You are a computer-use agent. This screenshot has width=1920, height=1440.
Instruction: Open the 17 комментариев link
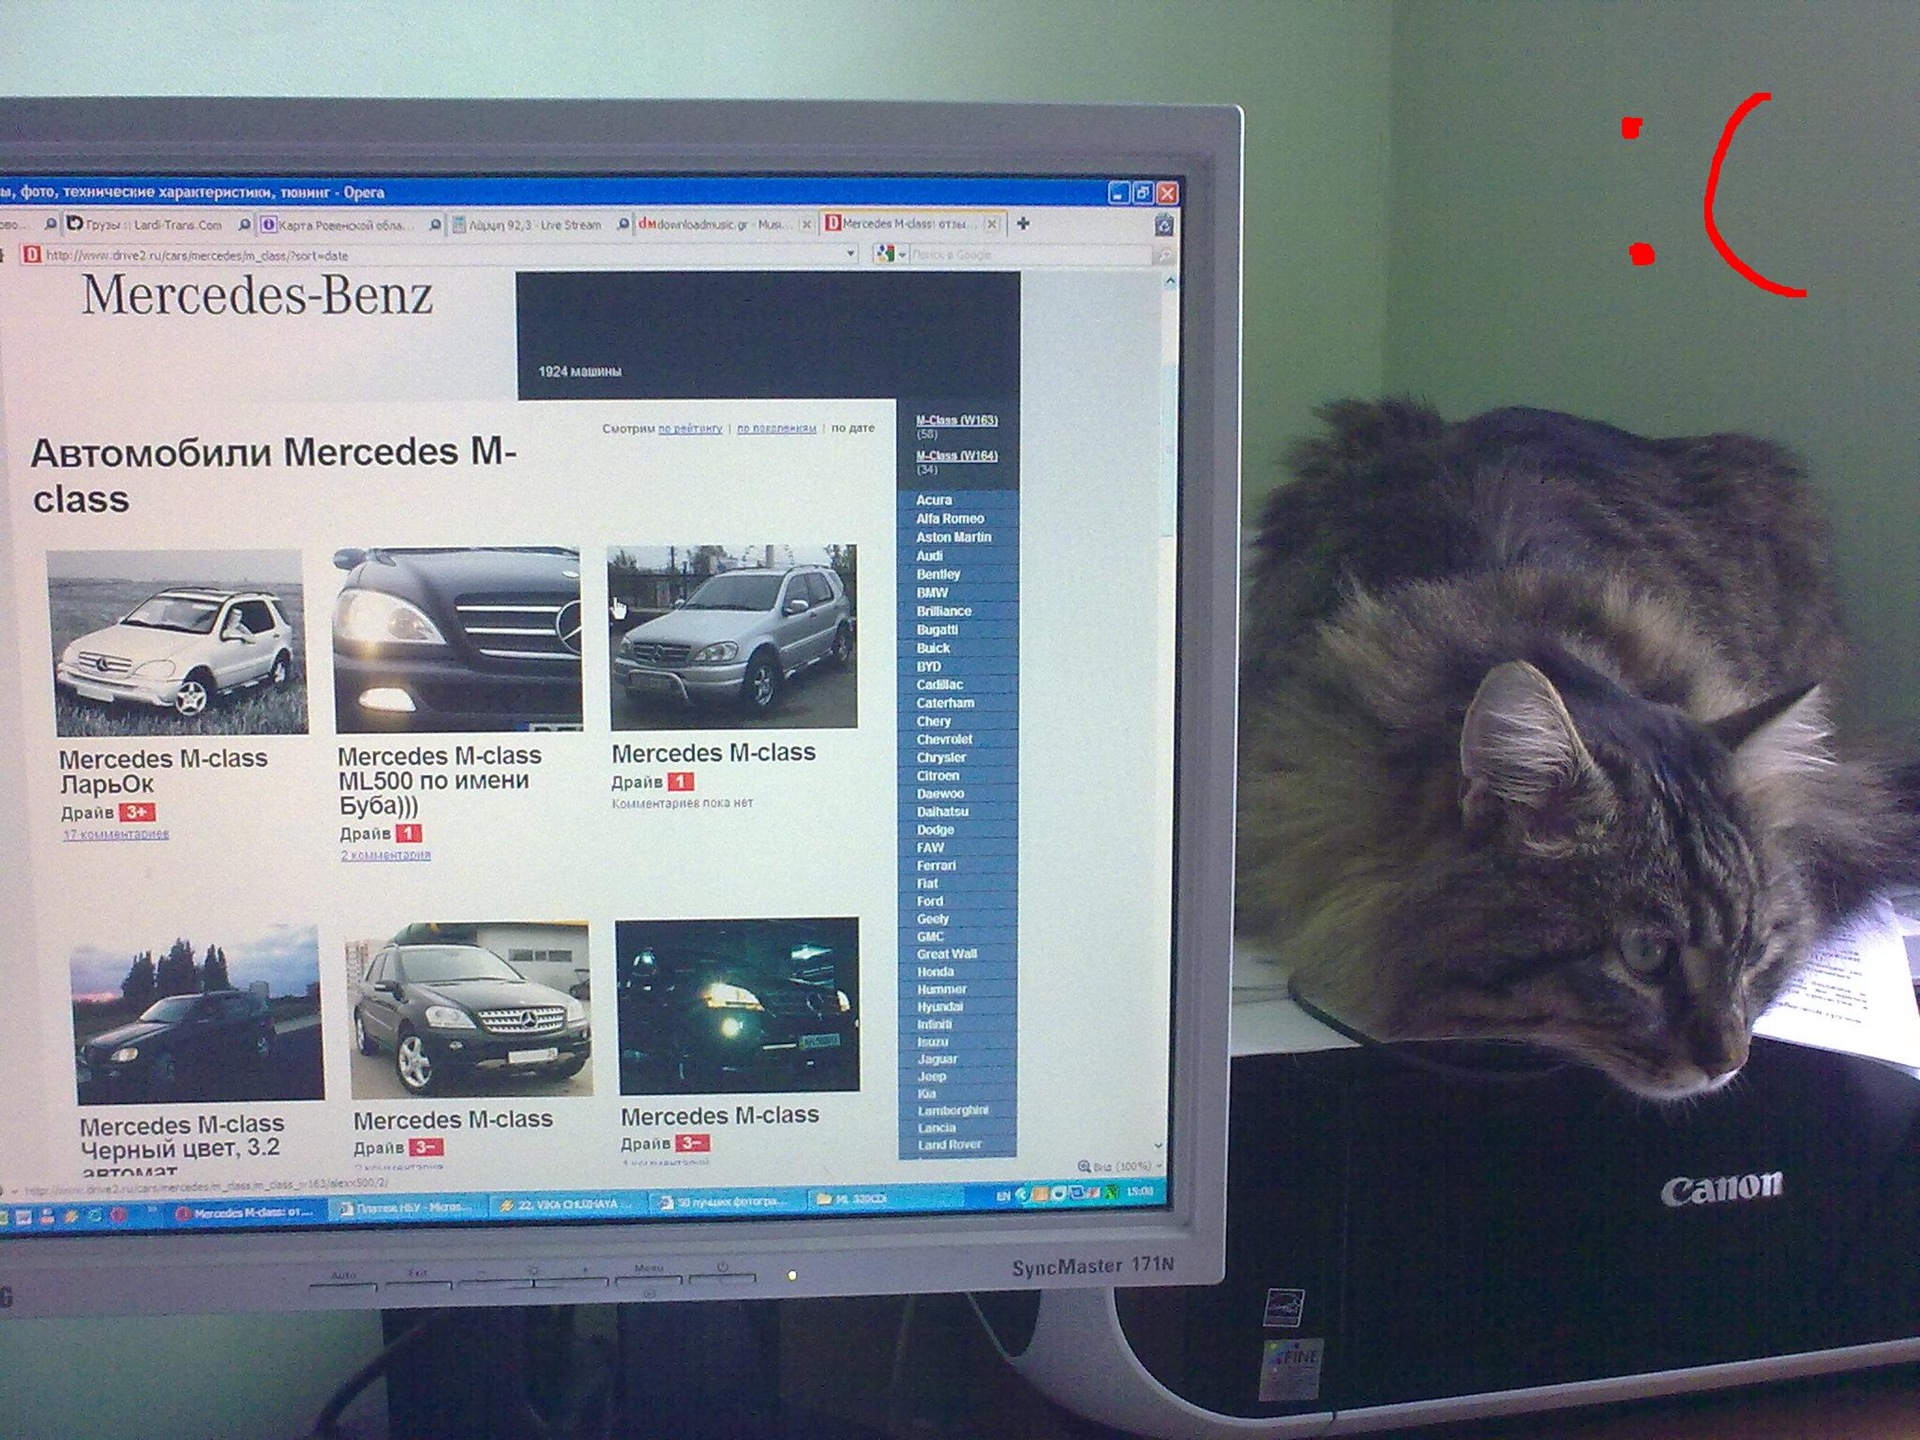click(116, 834)
